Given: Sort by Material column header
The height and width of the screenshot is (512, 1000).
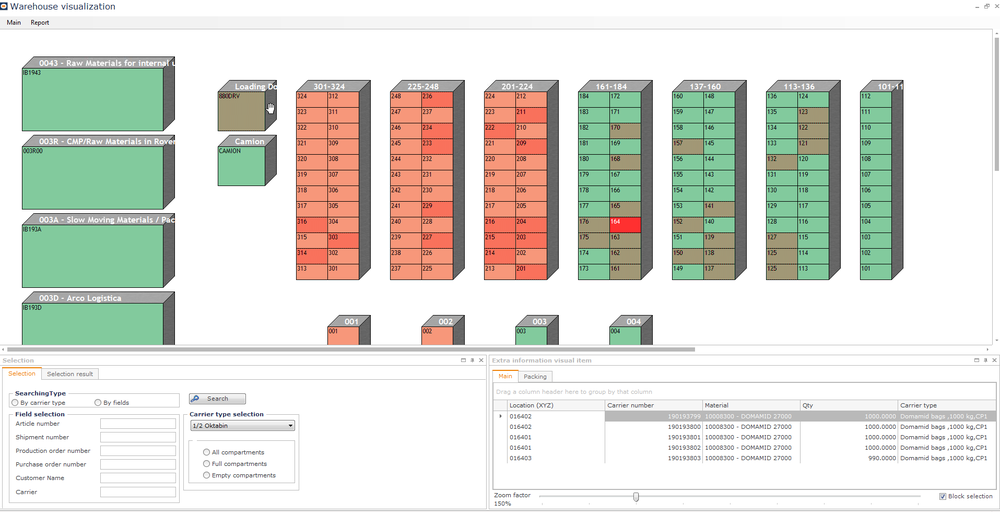Looking at the screenshot, I should [751, 405].
